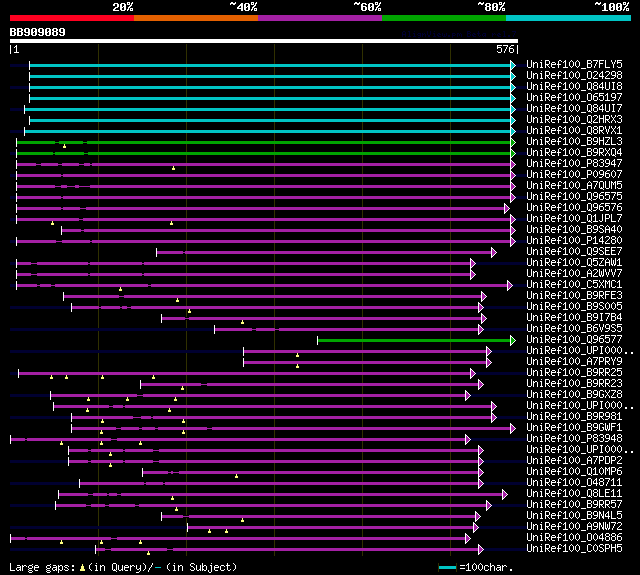This screenshot has width=640, height=575.
Task: Select the UniRef100_A7QUM5 label
Action: (574, 186)
